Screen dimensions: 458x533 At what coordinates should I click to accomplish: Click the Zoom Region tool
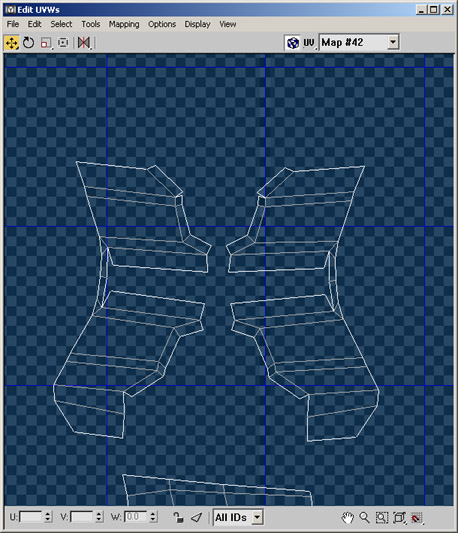point(382,518)
